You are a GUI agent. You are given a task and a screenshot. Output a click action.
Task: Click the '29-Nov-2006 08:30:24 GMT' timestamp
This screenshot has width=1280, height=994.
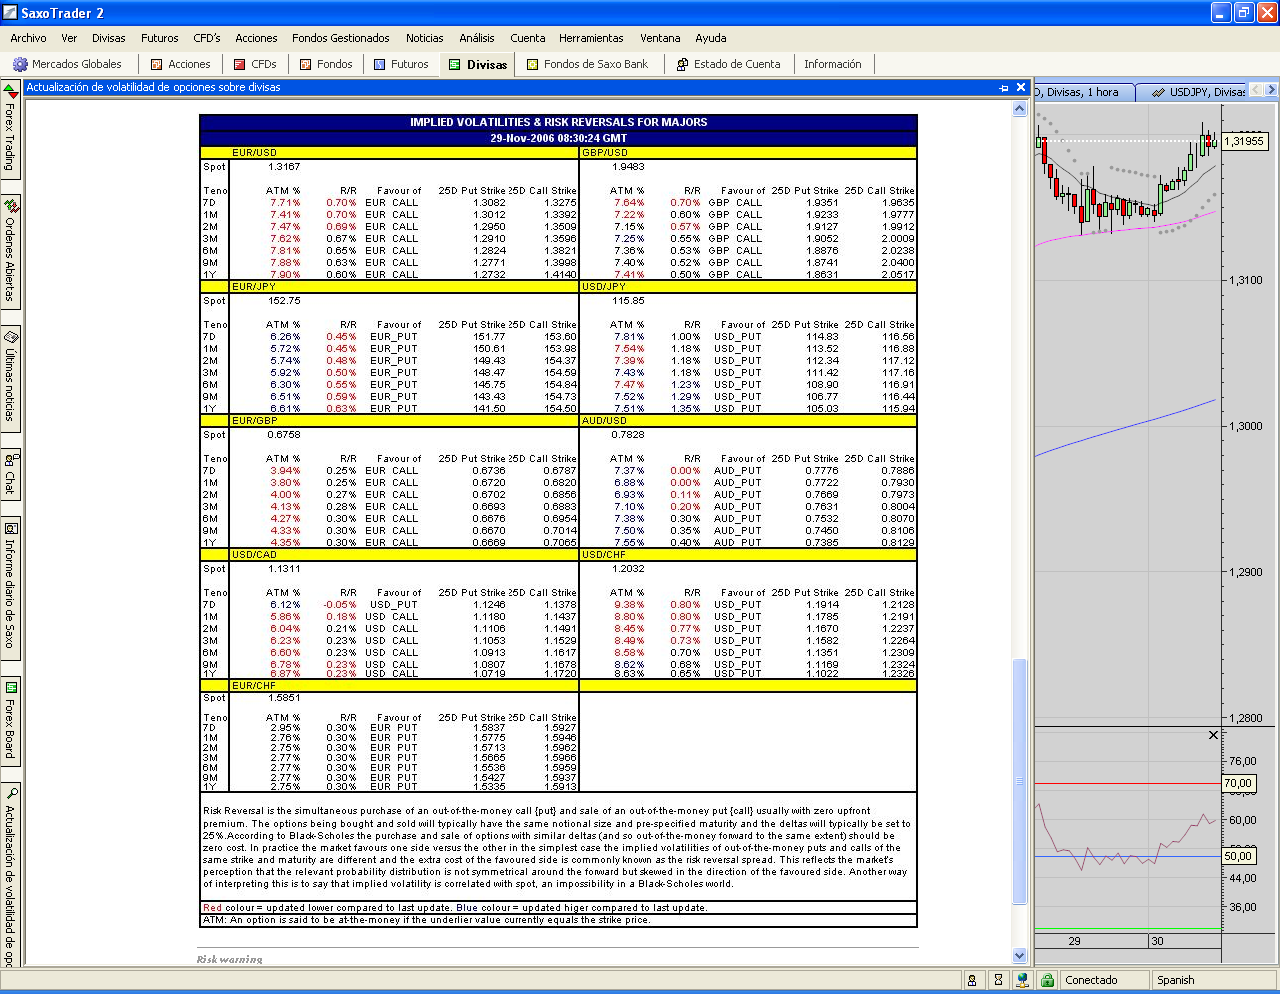[x=558, y=138]
